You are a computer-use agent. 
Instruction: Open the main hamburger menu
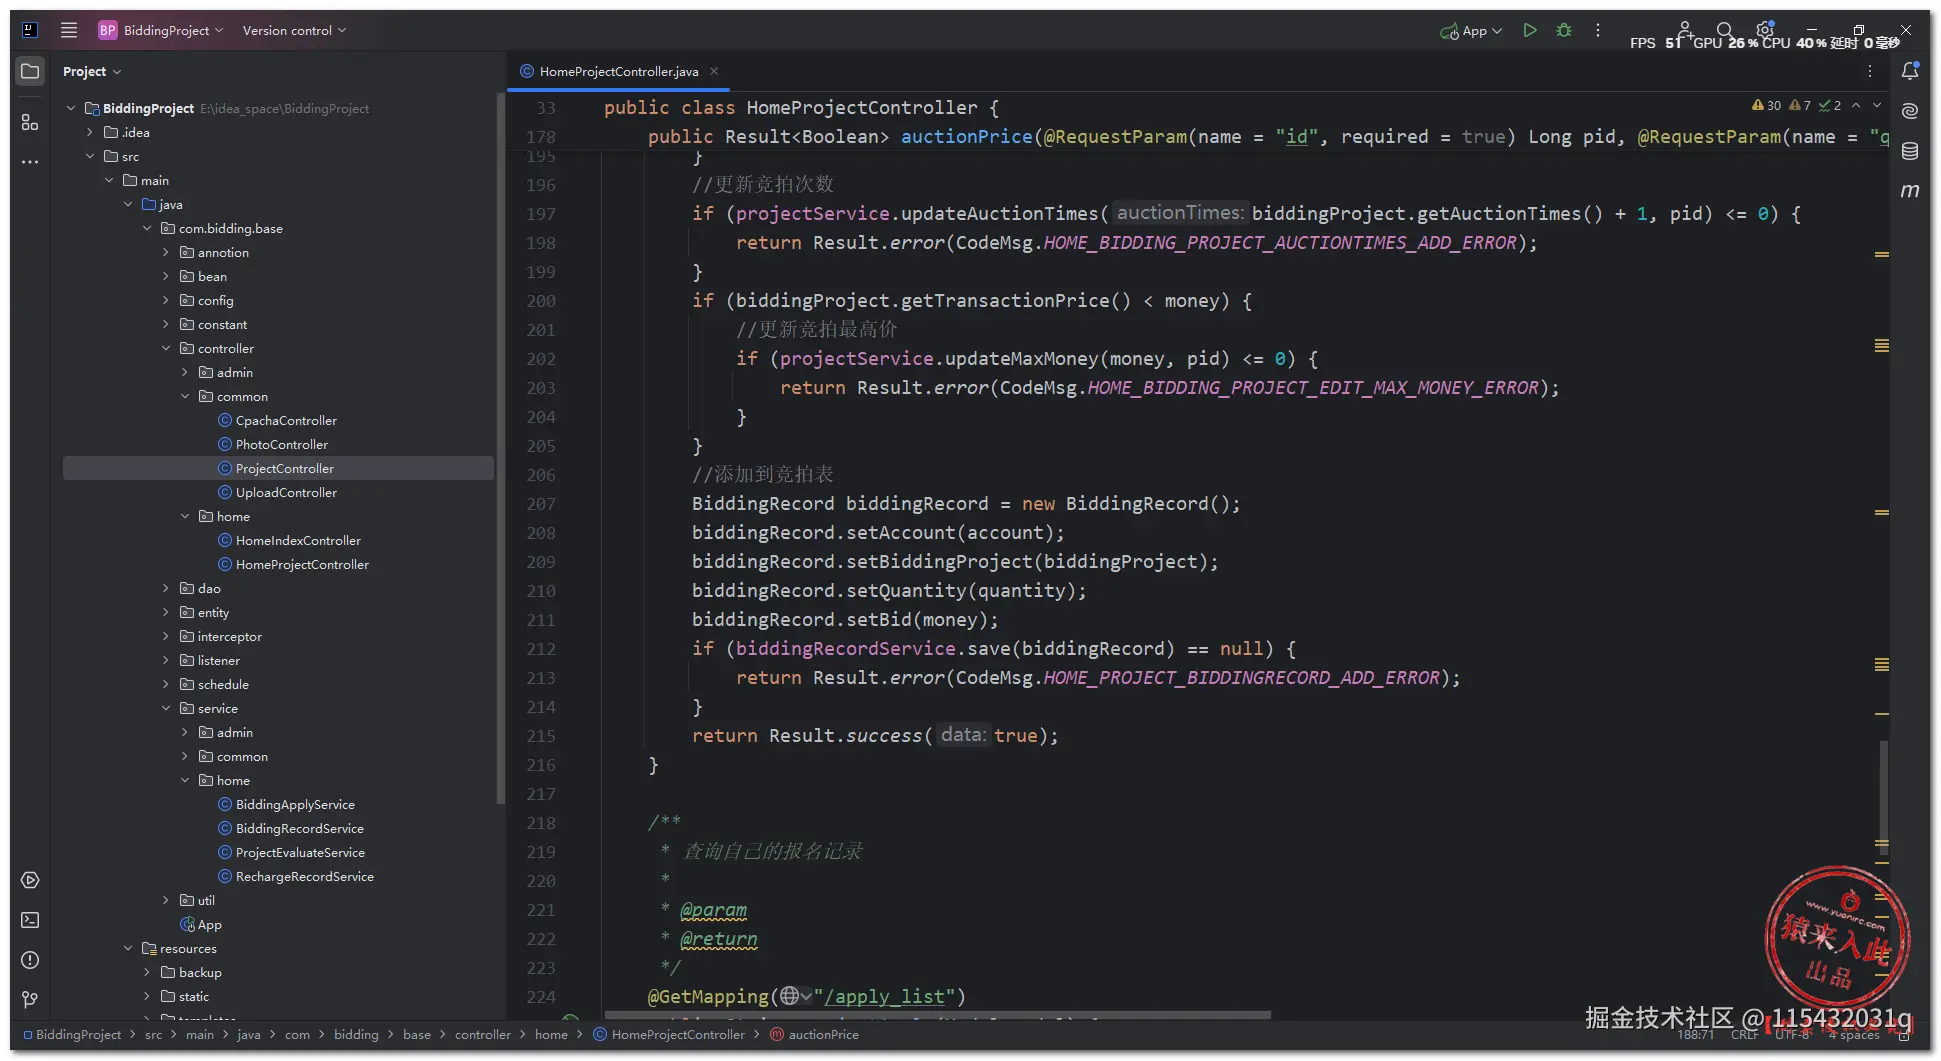pyautogui.click(x=69, y=30)
